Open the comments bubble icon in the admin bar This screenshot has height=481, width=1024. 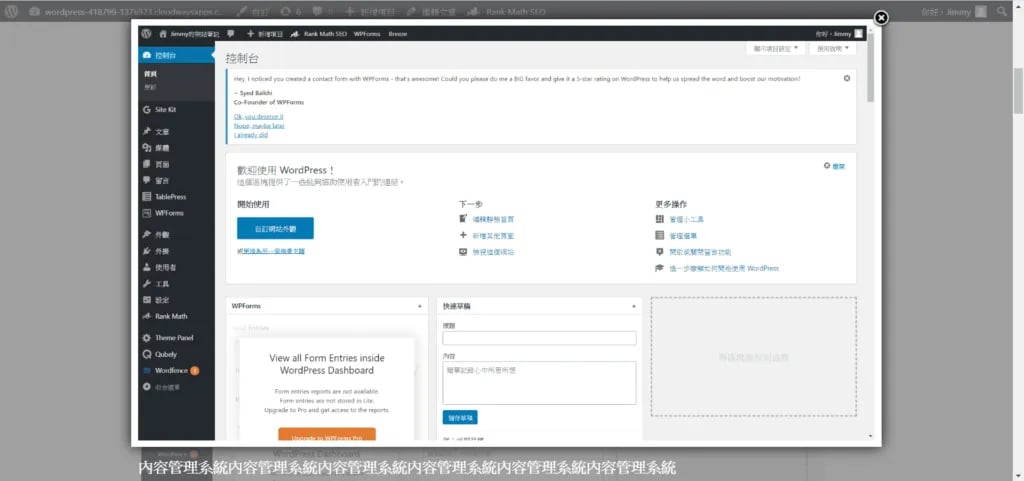click(231, 33)
